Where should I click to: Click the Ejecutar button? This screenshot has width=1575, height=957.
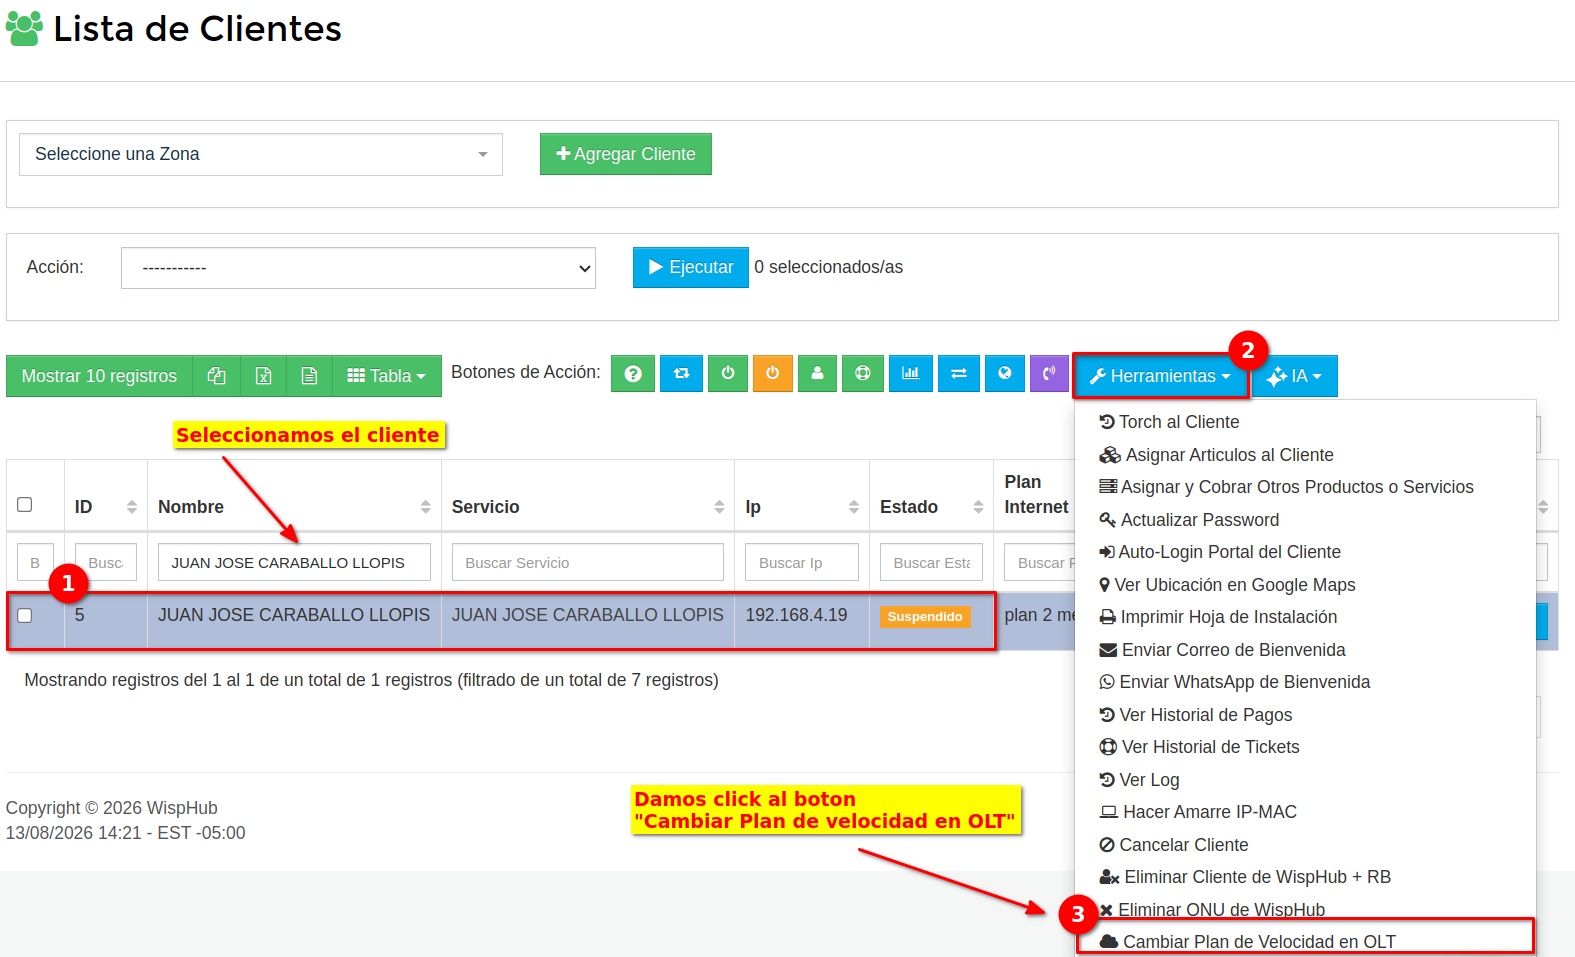point(691,267)
